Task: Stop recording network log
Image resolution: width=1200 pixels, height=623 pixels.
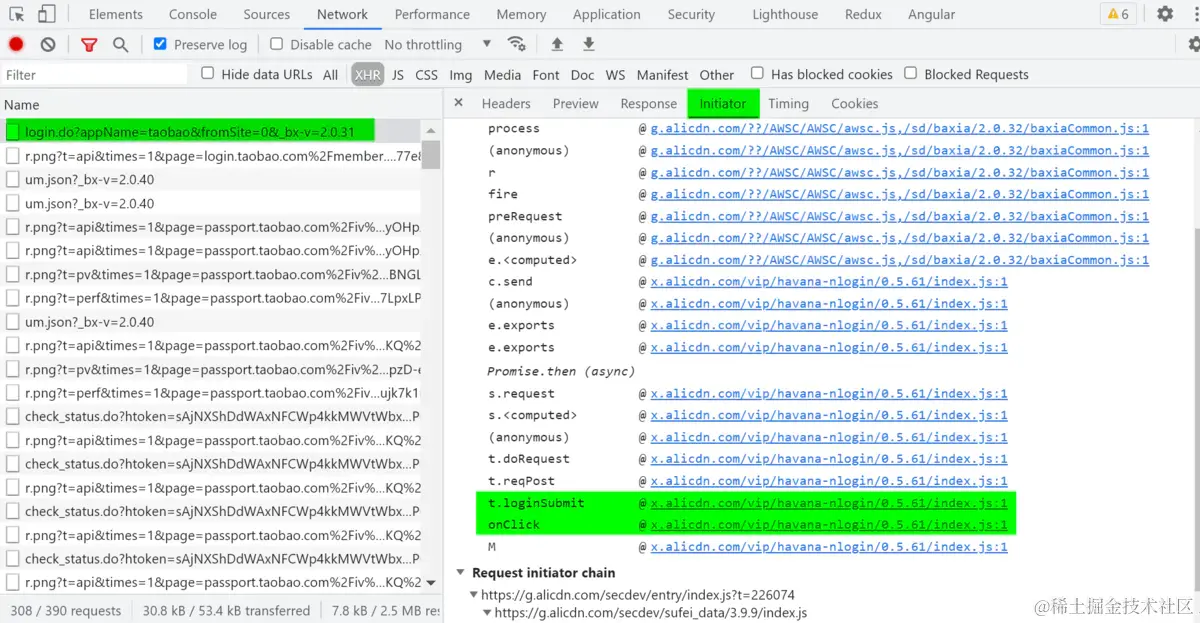Action: tap(16, 44)
